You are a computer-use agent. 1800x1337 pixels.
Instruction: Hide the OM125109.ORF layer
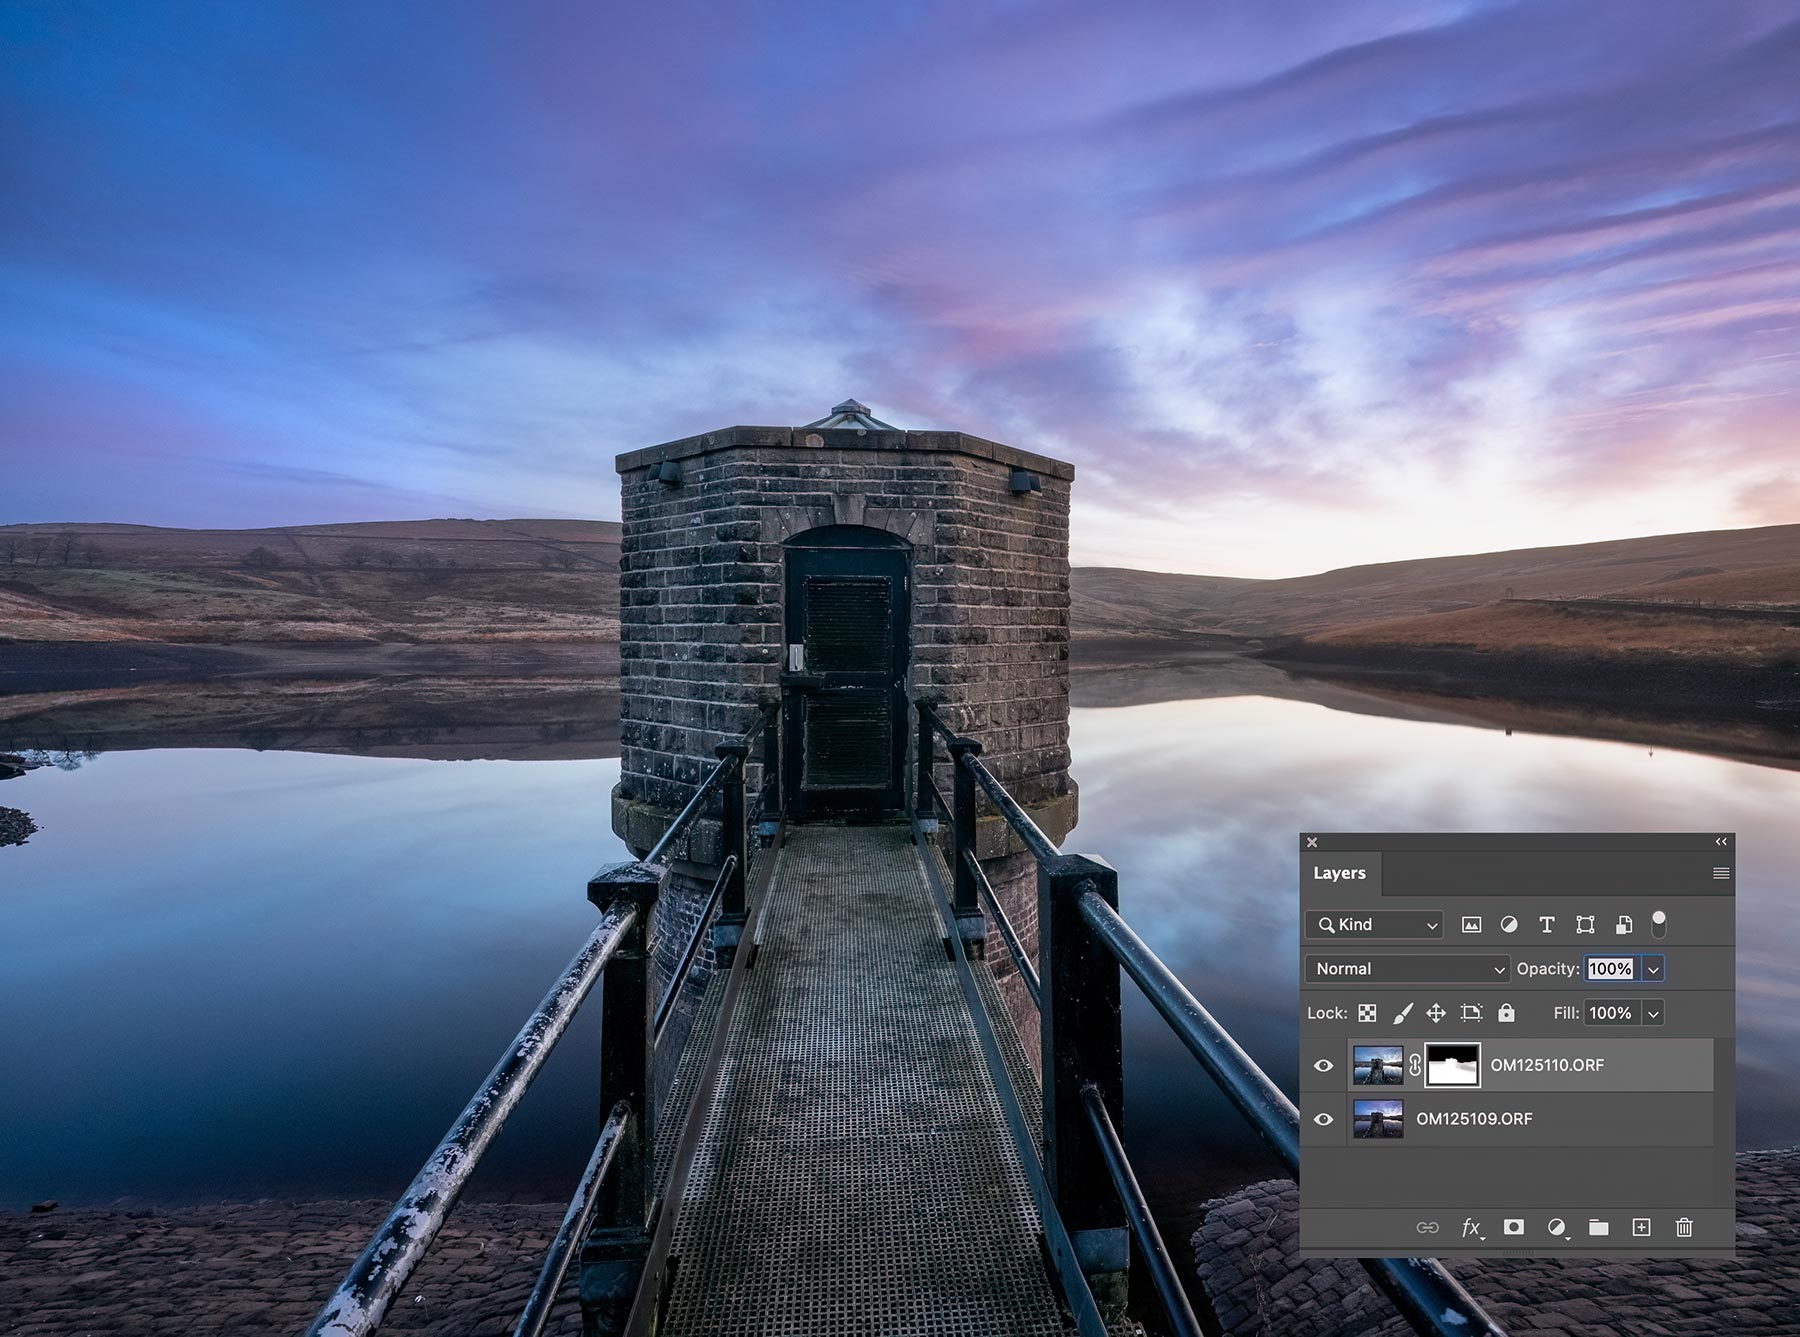(x=1323, y=1119)
